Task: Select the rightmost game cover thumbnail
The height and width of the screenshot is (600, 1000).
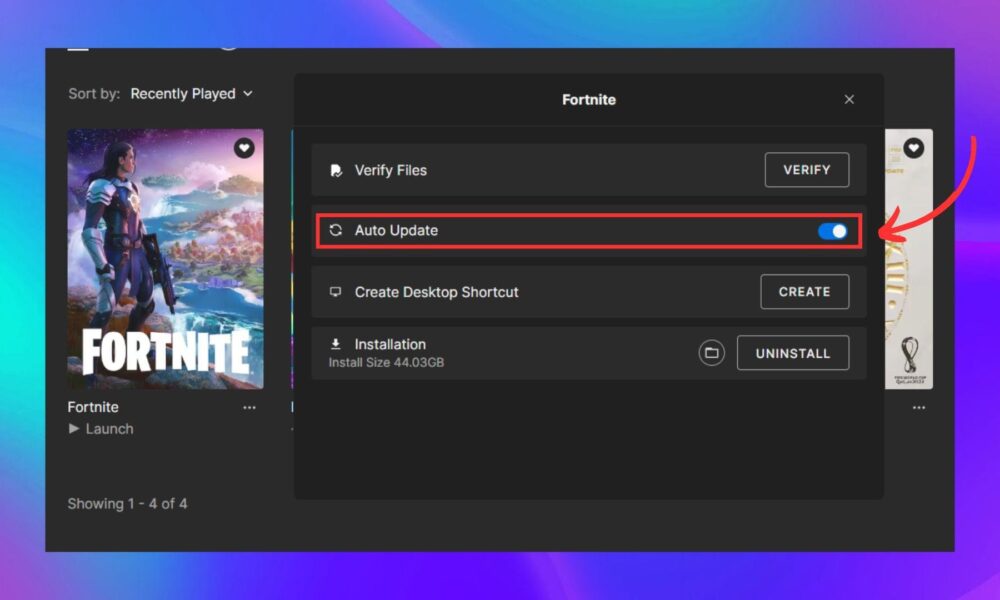Action: click(x=908, y=259)
